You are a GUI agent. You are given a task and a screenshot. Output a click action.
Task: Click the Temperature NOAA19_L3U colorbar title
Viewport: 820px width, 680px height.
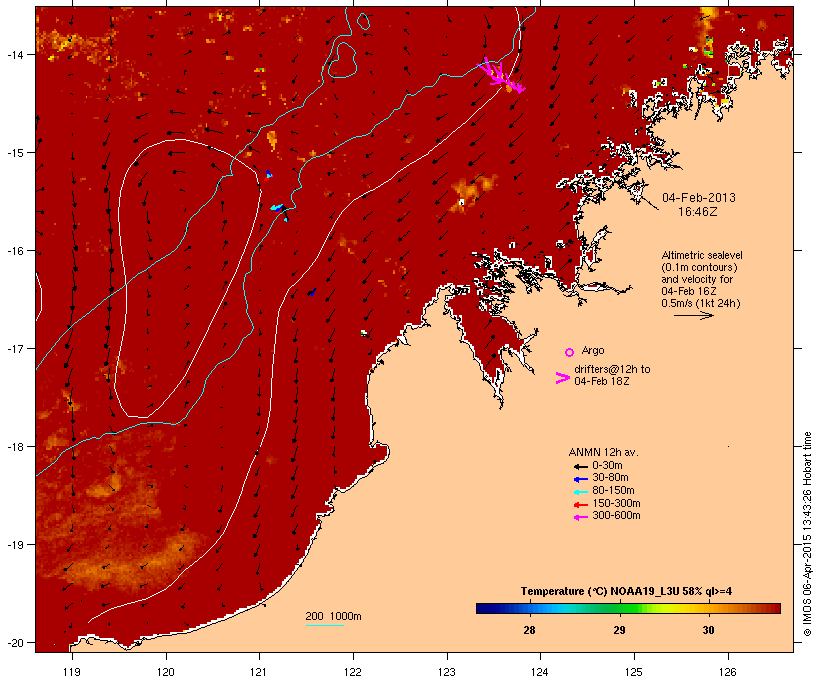pos(626,592)
